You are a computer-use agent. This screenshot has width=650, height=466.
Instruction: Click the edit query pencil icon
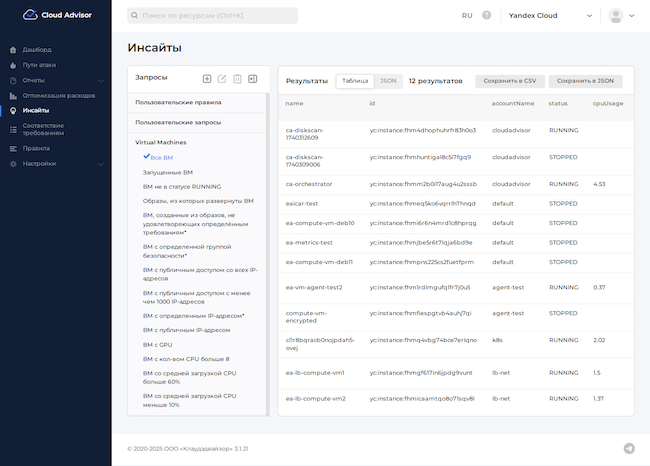(222, 78)
